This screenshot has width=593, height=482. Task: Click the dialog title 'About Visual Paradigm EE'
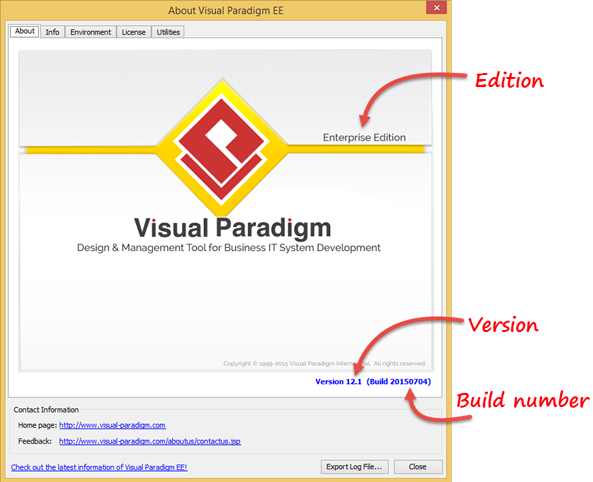point(226,11)
